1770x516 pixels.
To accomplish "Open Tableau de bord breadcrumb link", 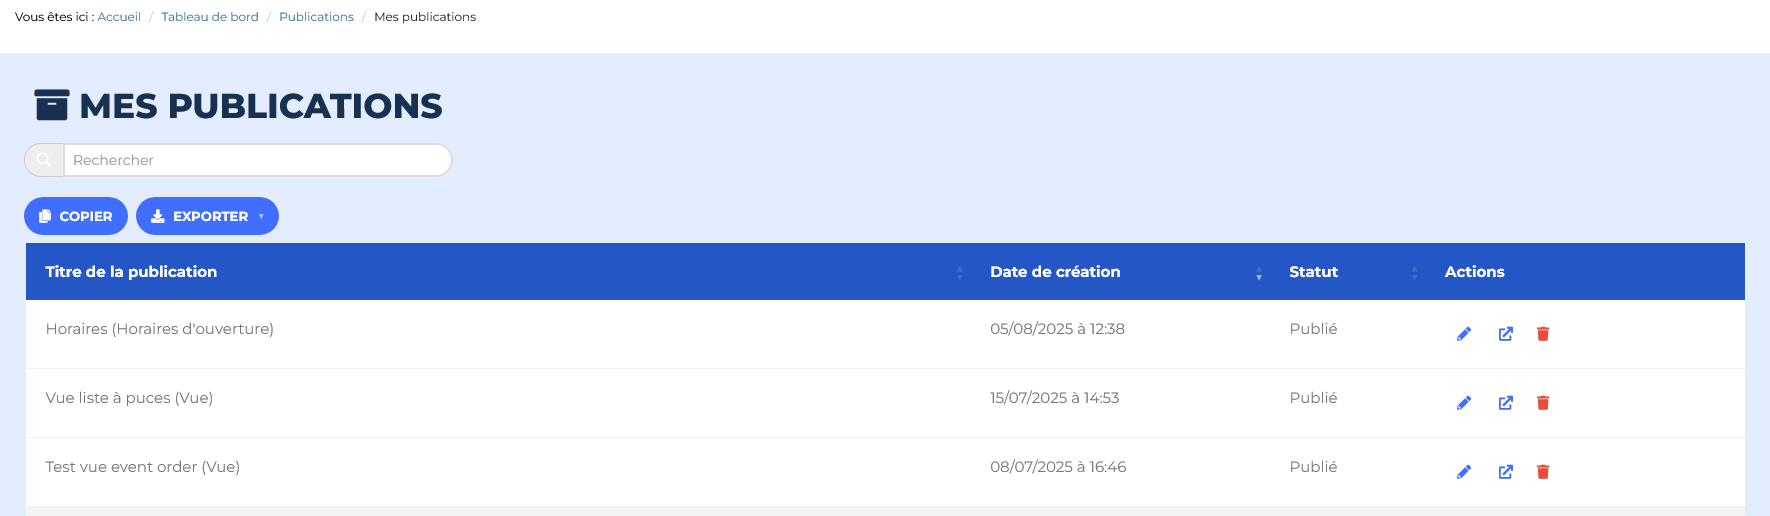I will 210,17.
